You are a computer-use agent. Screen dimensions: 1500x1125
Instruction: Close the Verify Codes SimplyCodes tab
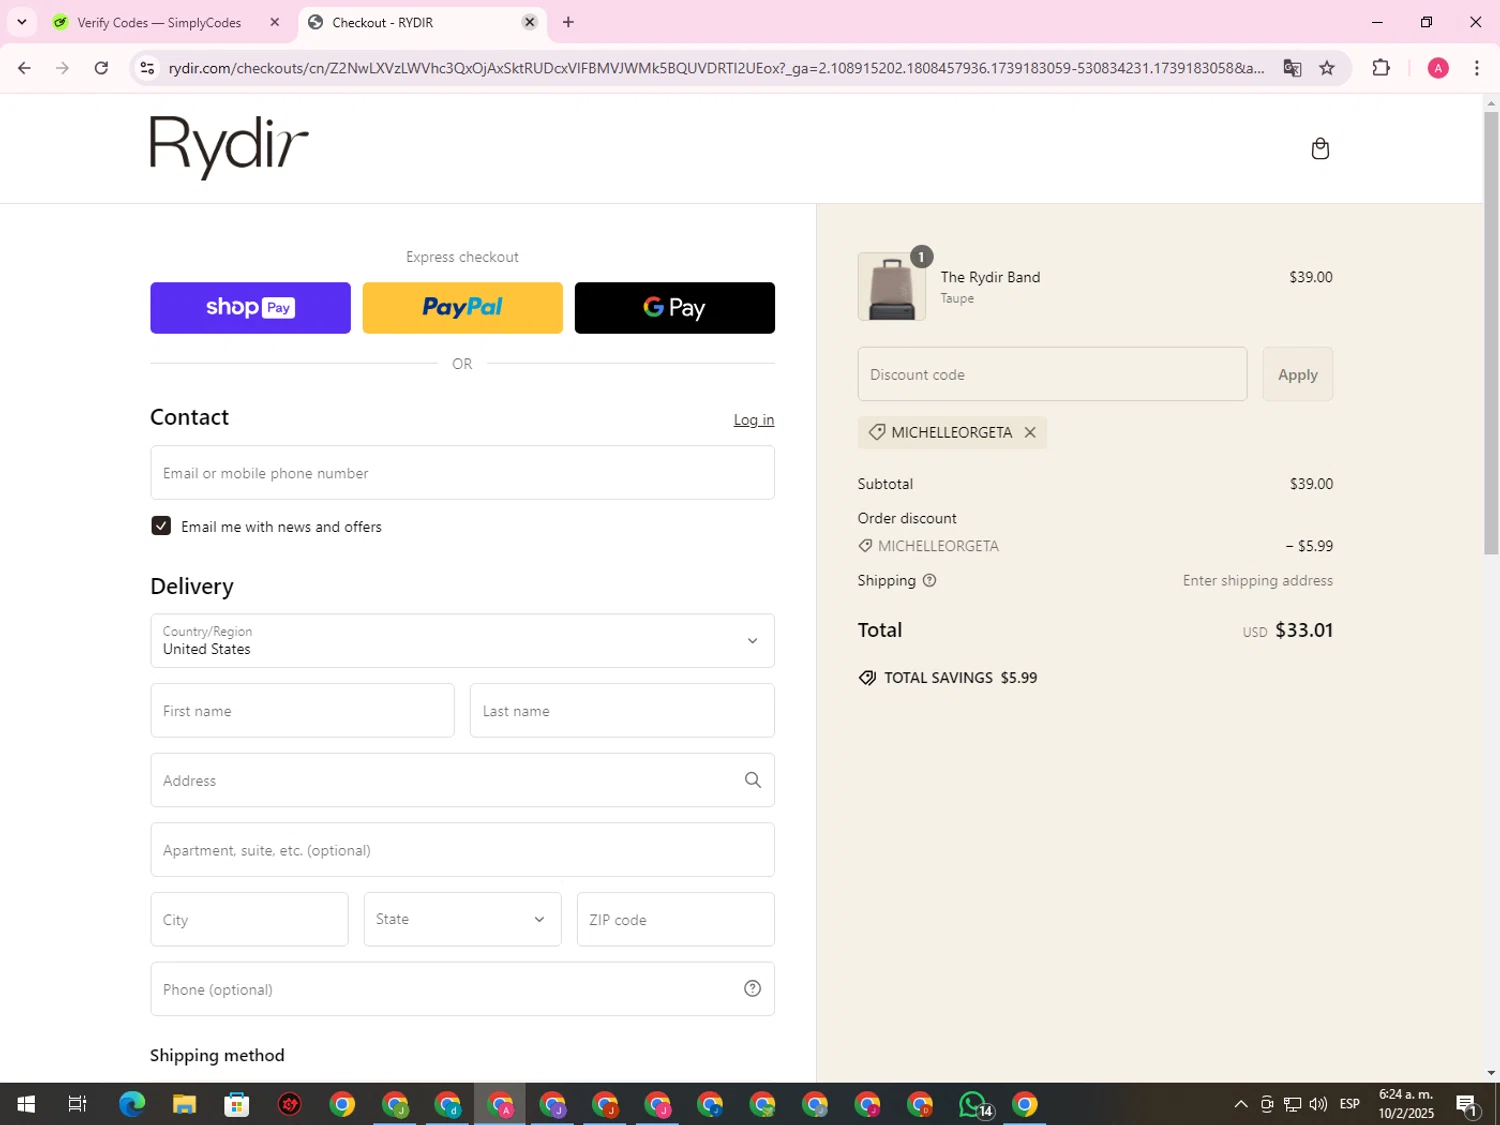275,22
